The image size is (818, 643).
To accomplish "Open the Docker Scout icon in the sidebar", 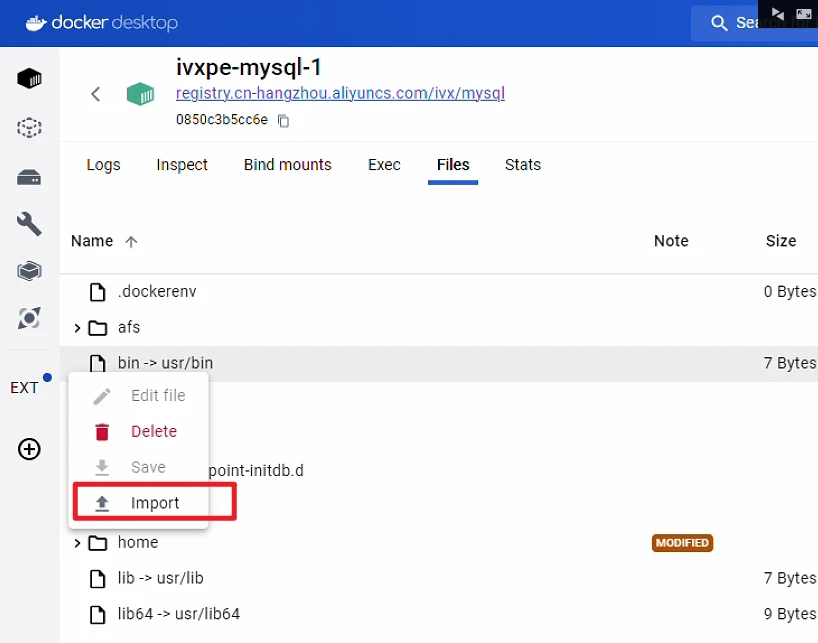I will tap(29, 318).
